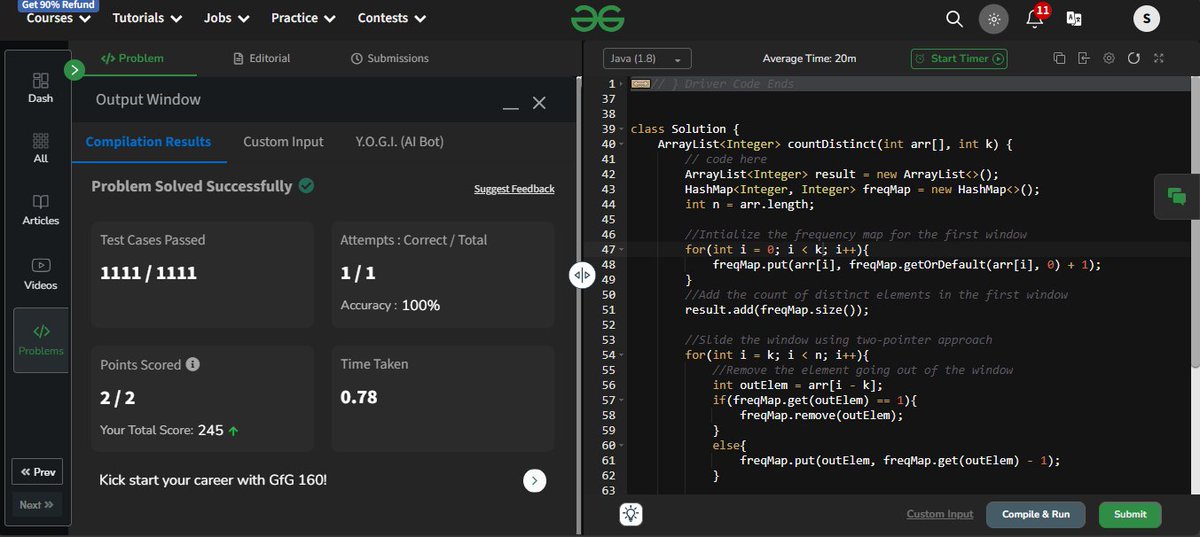The image size is (1200, 537).
Task: Click the Custom Input link below editor
Action: [x=939, y=514]
